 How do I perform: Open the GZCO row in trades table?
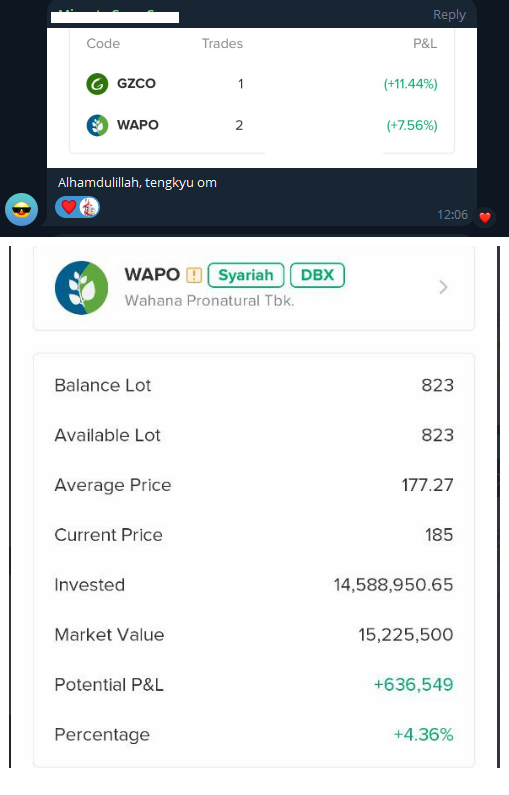click(x=262, y=84)
